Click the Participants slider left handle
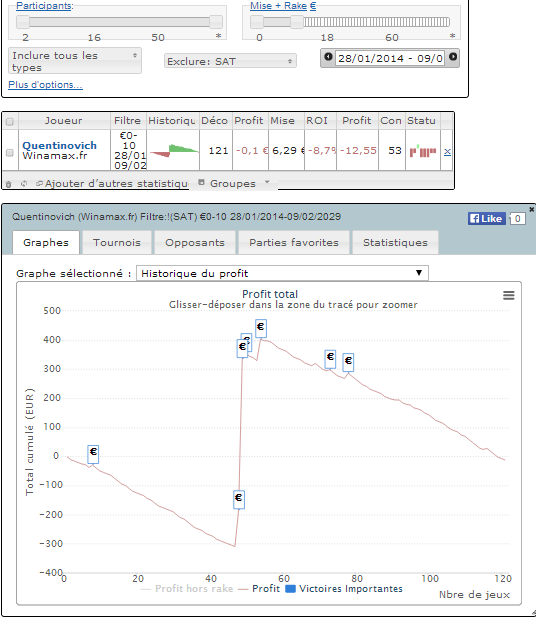 pyautogui.click(x=23, y=22)
